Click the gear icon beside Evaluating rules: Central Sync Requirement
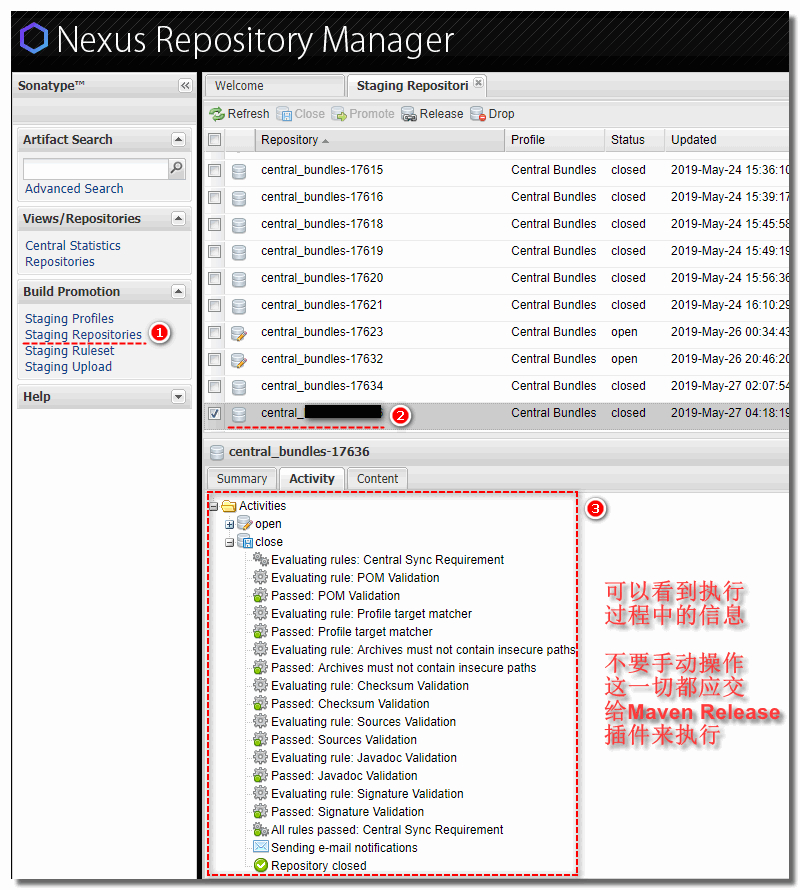800x890 pixels. [x=261, y=559]
